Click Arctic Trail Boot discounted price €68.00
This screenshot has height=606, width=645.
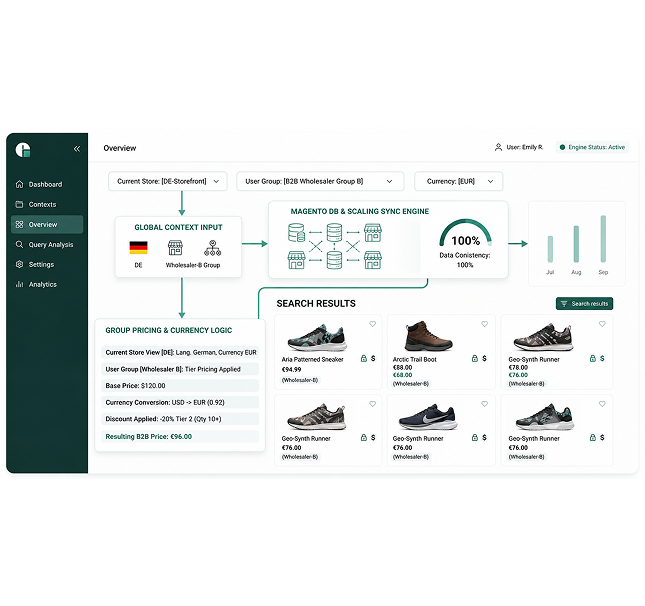(402, 375)
